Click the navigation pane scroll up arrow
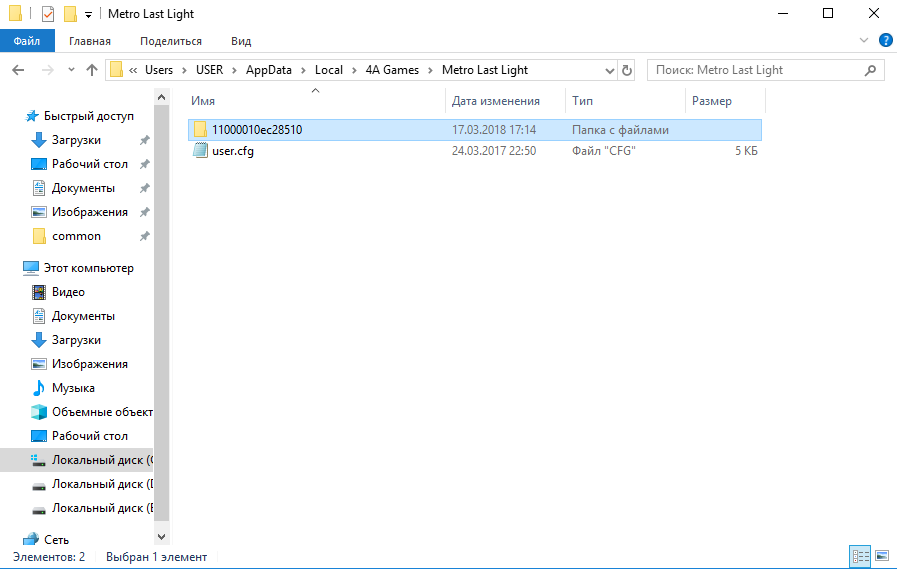This screenshot has height=569, width=897. pos(161,97)
